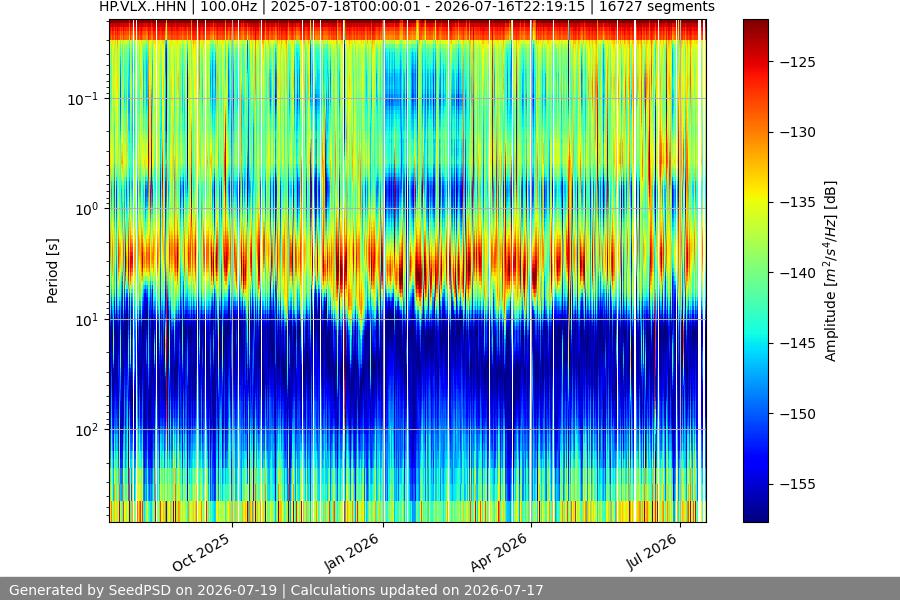Click the 'Apr 2026' x-axis tick label
Screen dimensions: 900x600
click(x=498, y=552)
